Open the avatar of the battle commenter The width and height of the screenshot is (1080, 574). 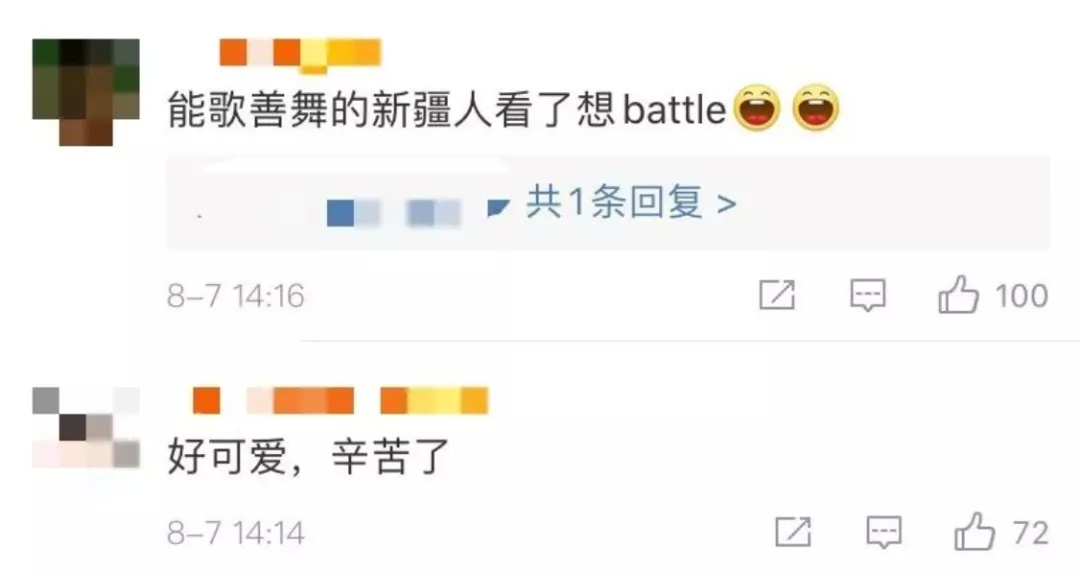[86, 92]
